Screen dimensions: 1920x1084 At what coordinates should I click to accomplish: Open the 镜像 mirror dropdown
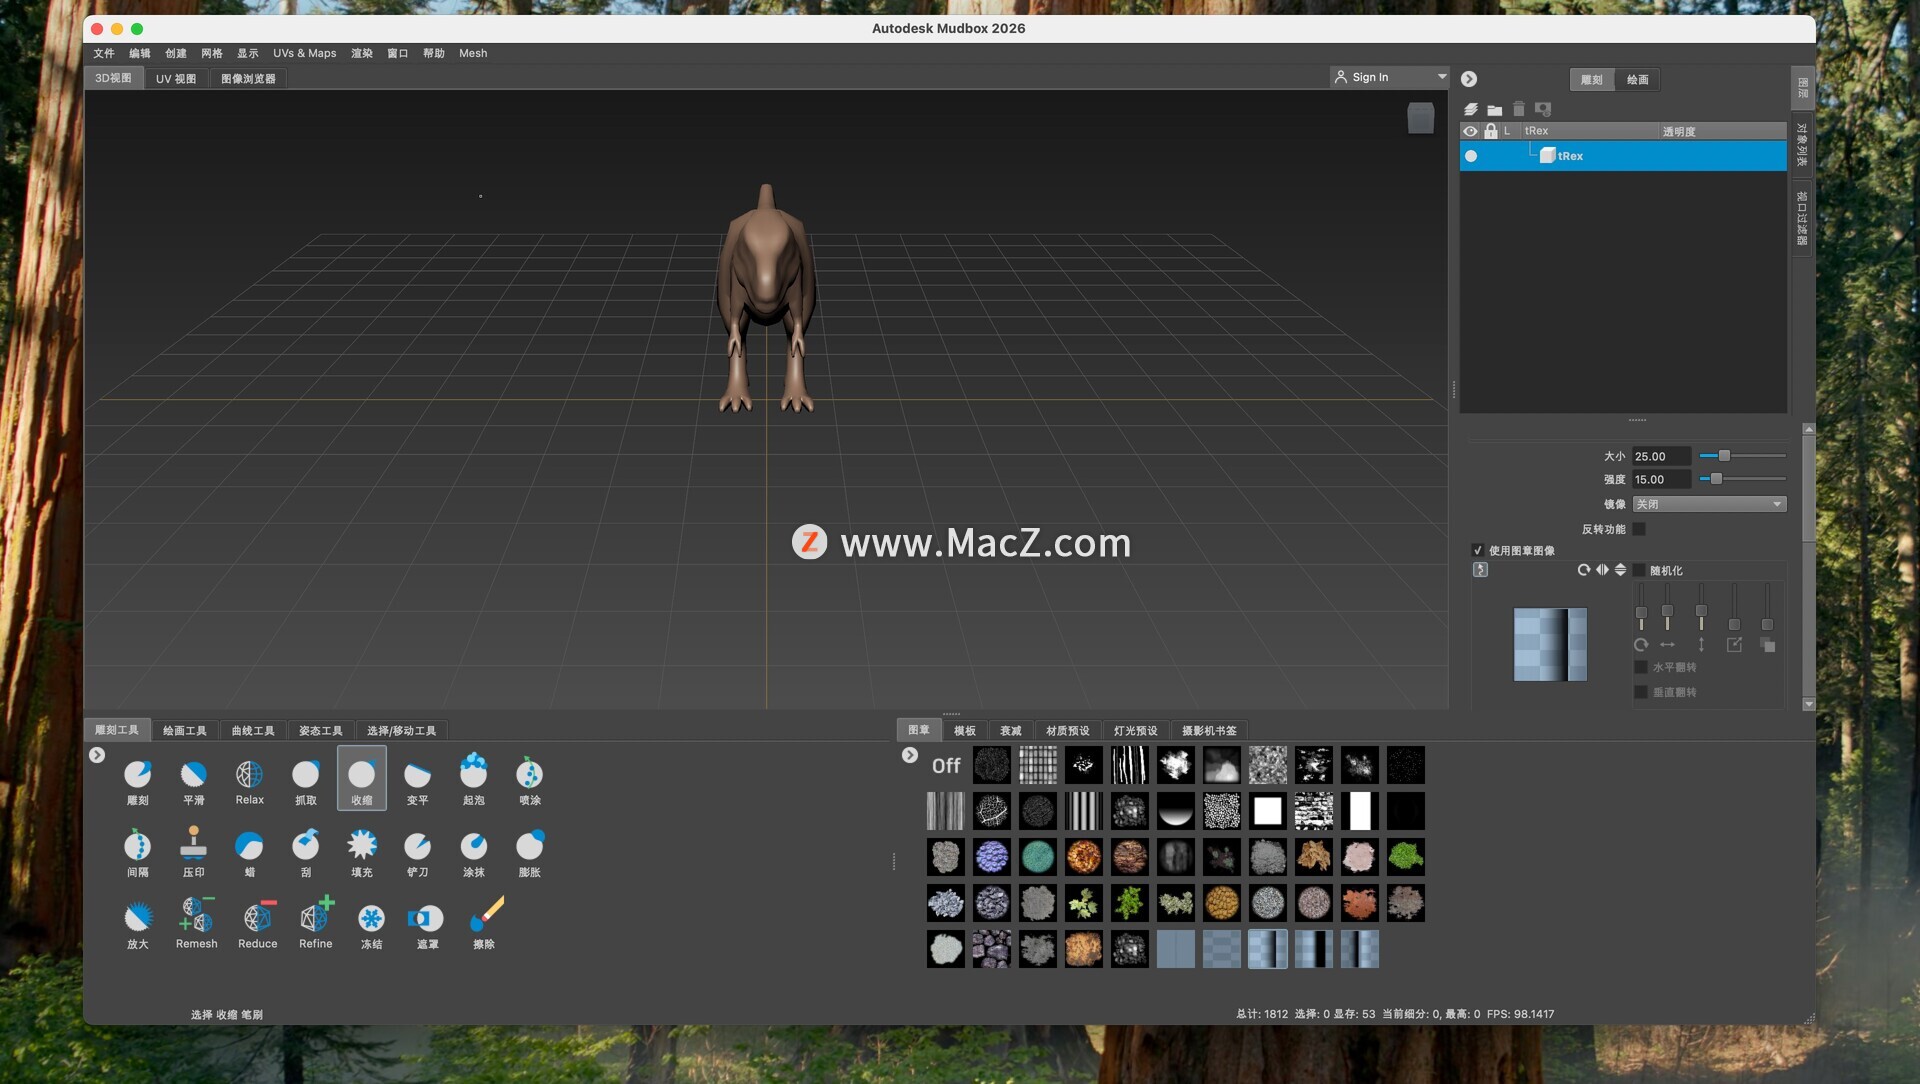[1710, 504]
